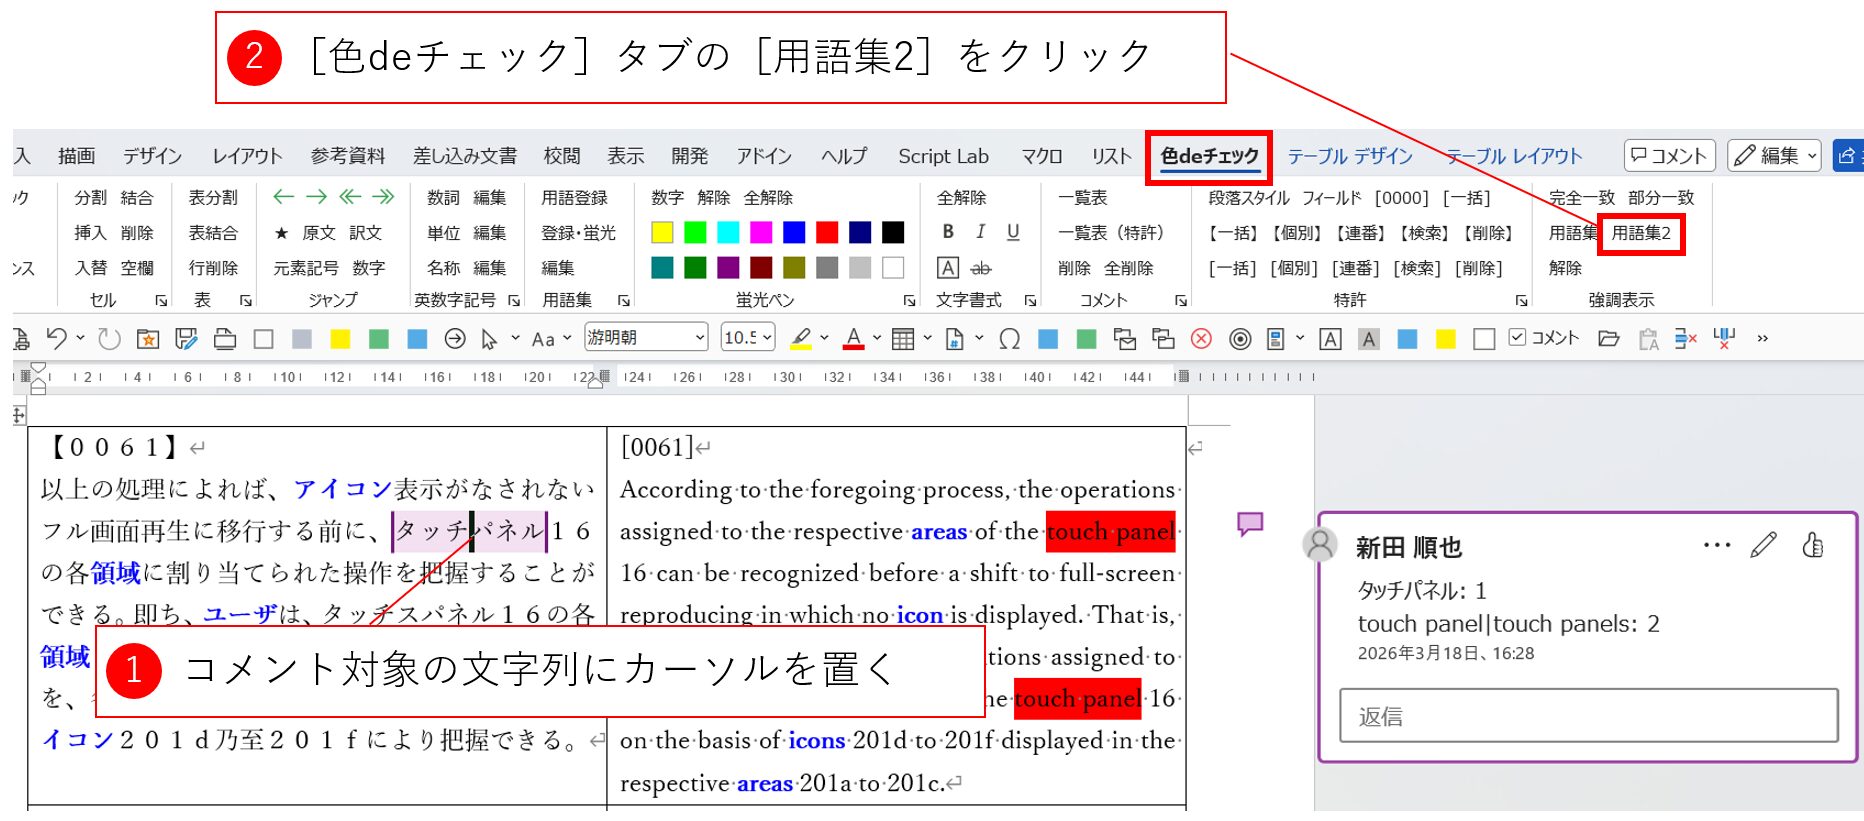Expand the 蛍光ペン group dialog launcher
The image size is (1864, 821).
[x=909, y=300]
